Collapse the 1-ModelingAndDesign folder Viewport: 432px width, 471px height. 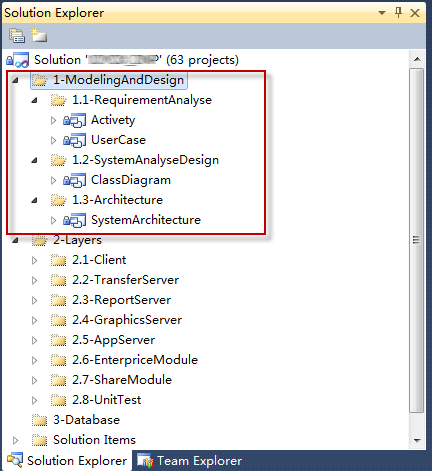pos(15,80)
